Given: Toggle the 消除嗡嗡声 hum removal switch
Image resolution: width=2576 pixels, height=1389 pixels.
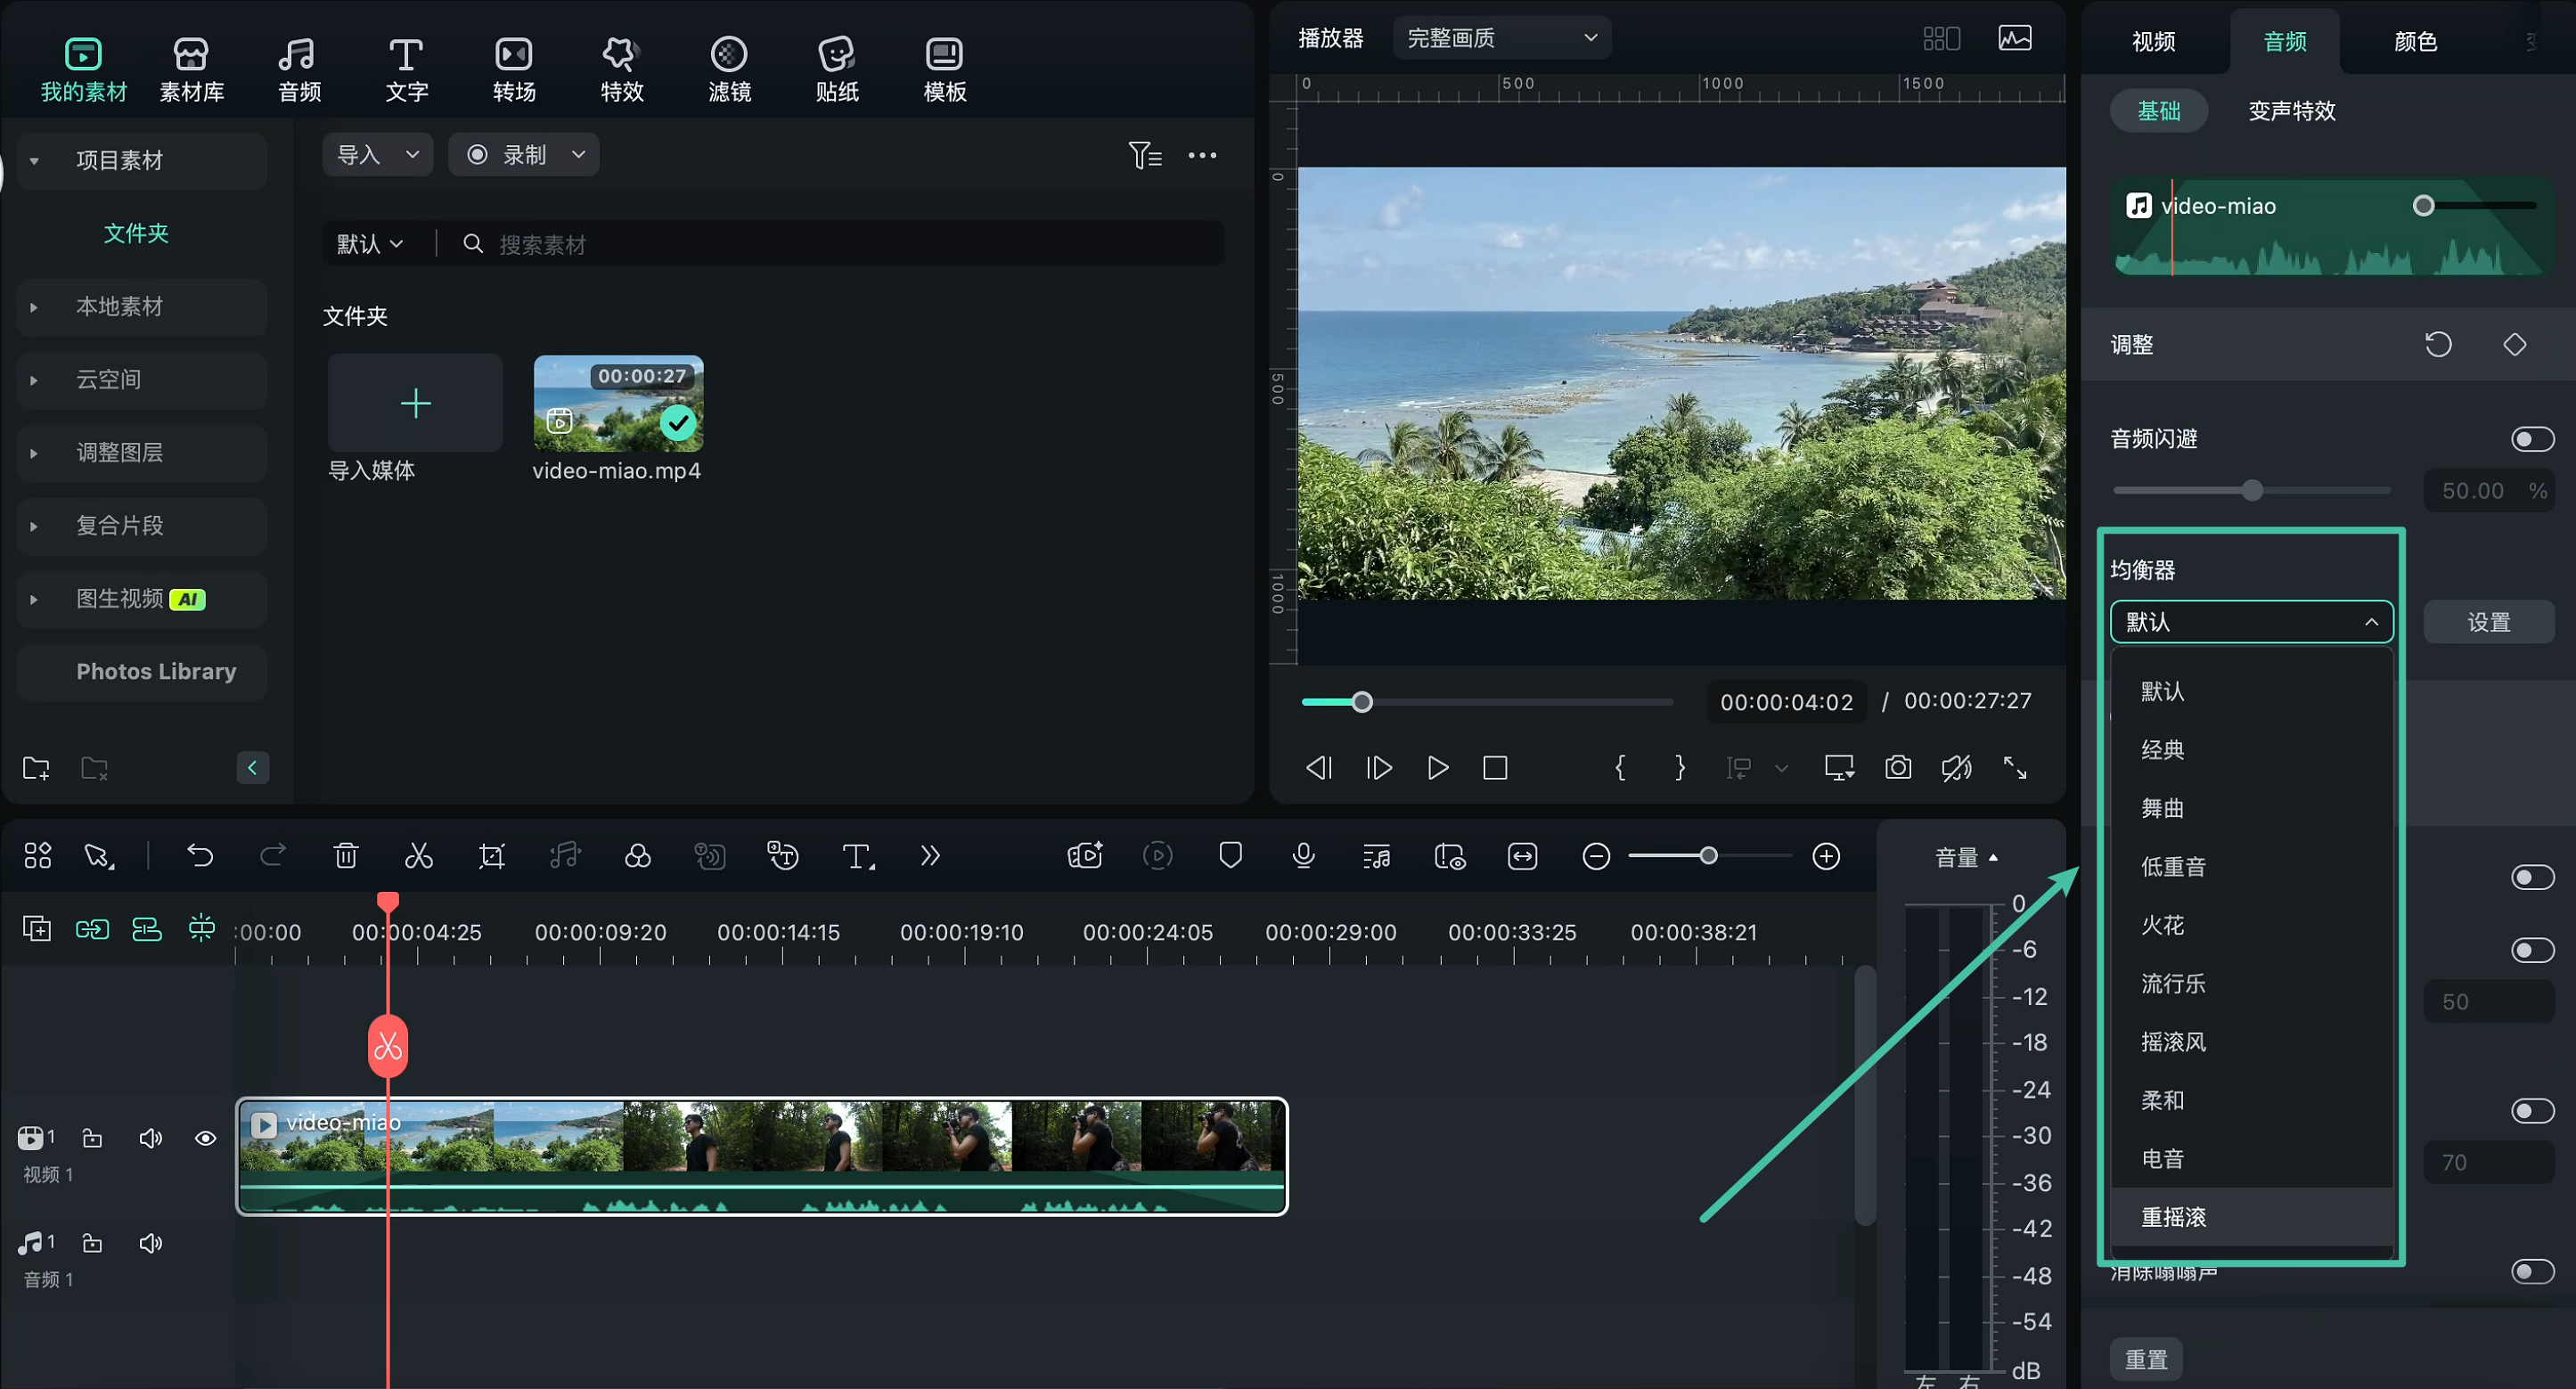Looking at the screenshot, I should pos(2532,1271).
